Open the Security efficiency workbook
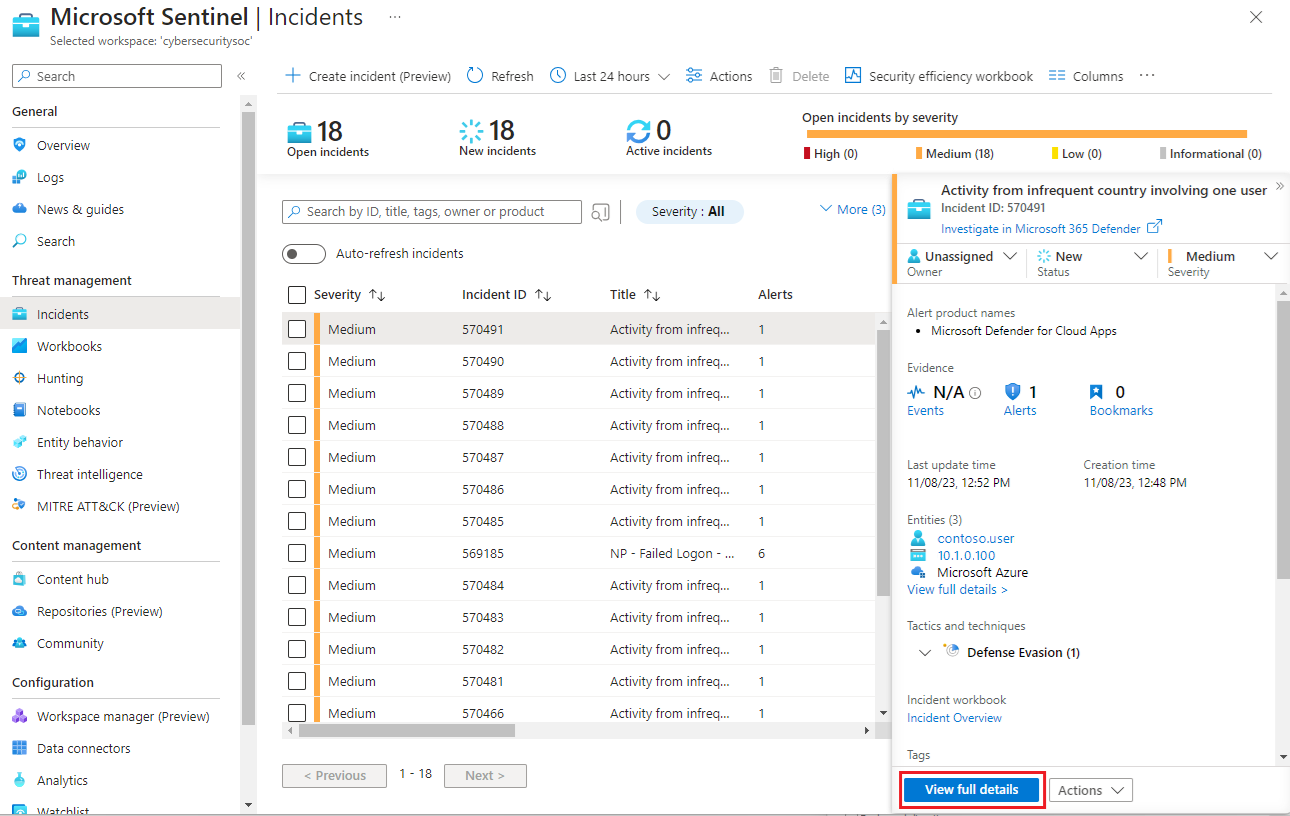The image size is (1290, 816). [x=939, y=76]
